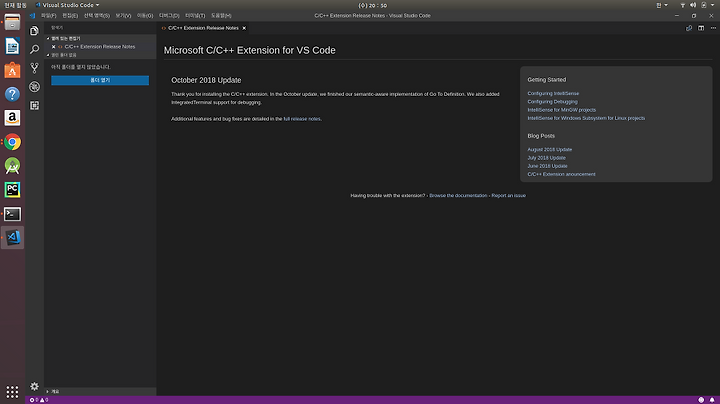The image size is (720, 404).
Task: Open Configuring Debugging link
Action: pos(552,101)
